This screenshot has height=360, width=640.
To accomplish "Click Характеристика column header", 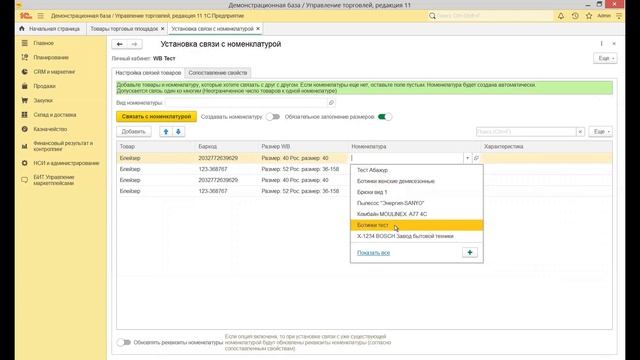I will 546,147.
